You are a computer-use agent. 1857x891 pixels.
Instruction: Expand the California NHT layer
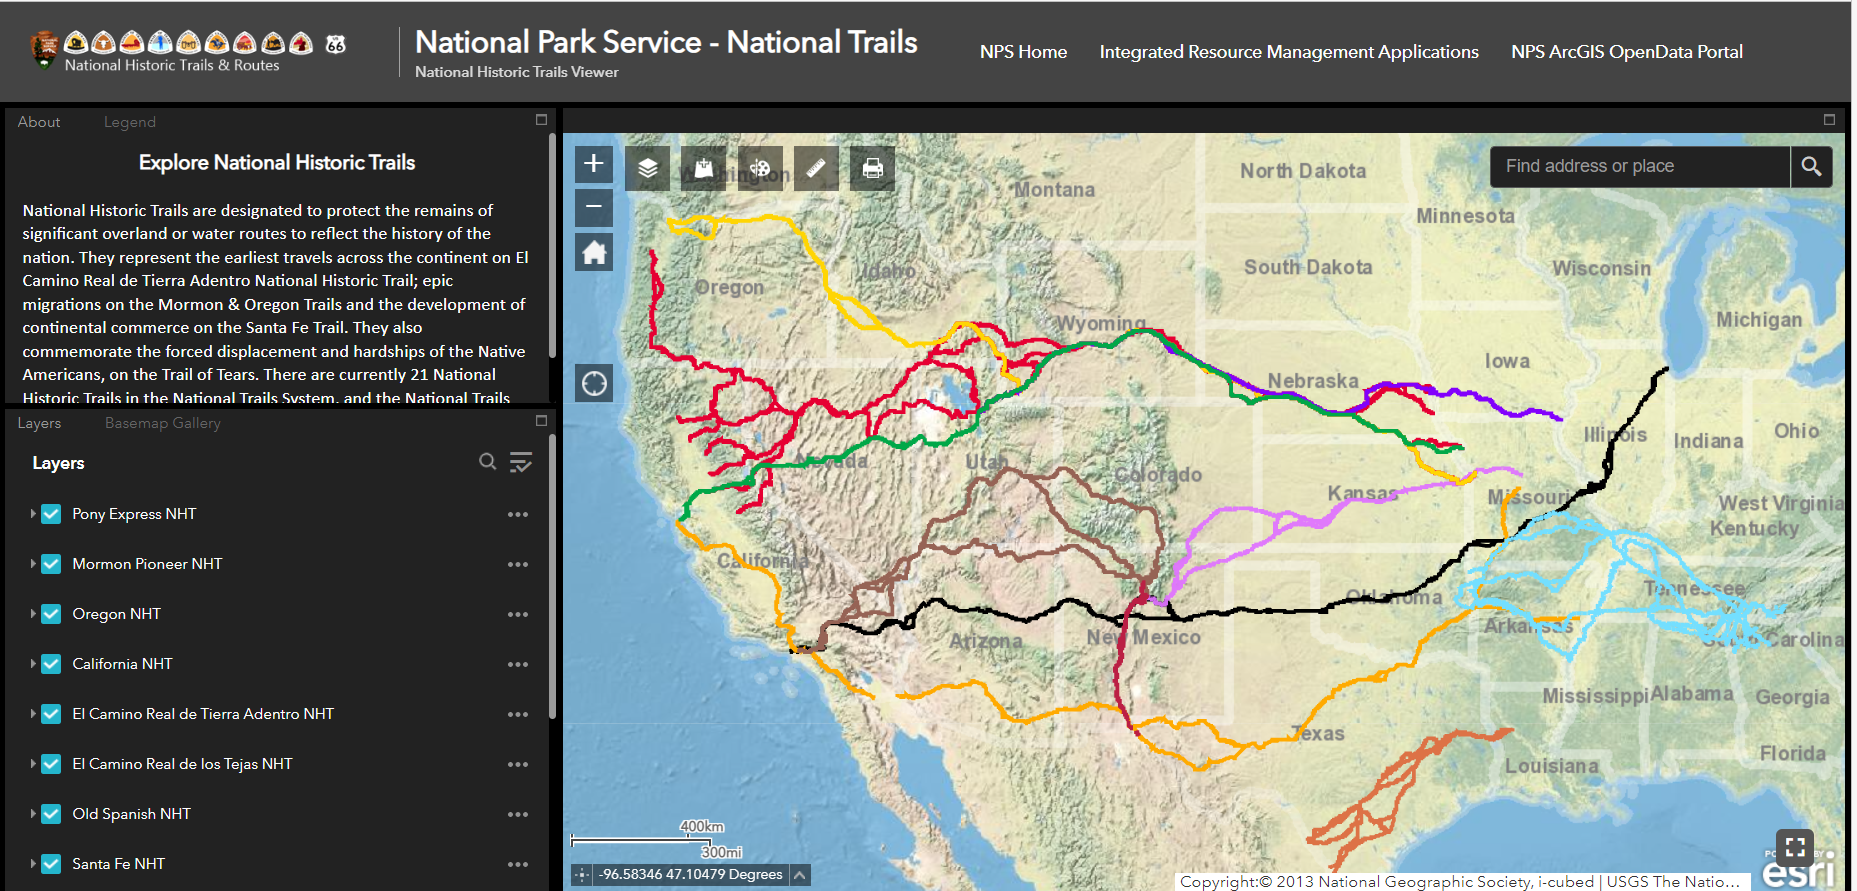click(33, 664)
